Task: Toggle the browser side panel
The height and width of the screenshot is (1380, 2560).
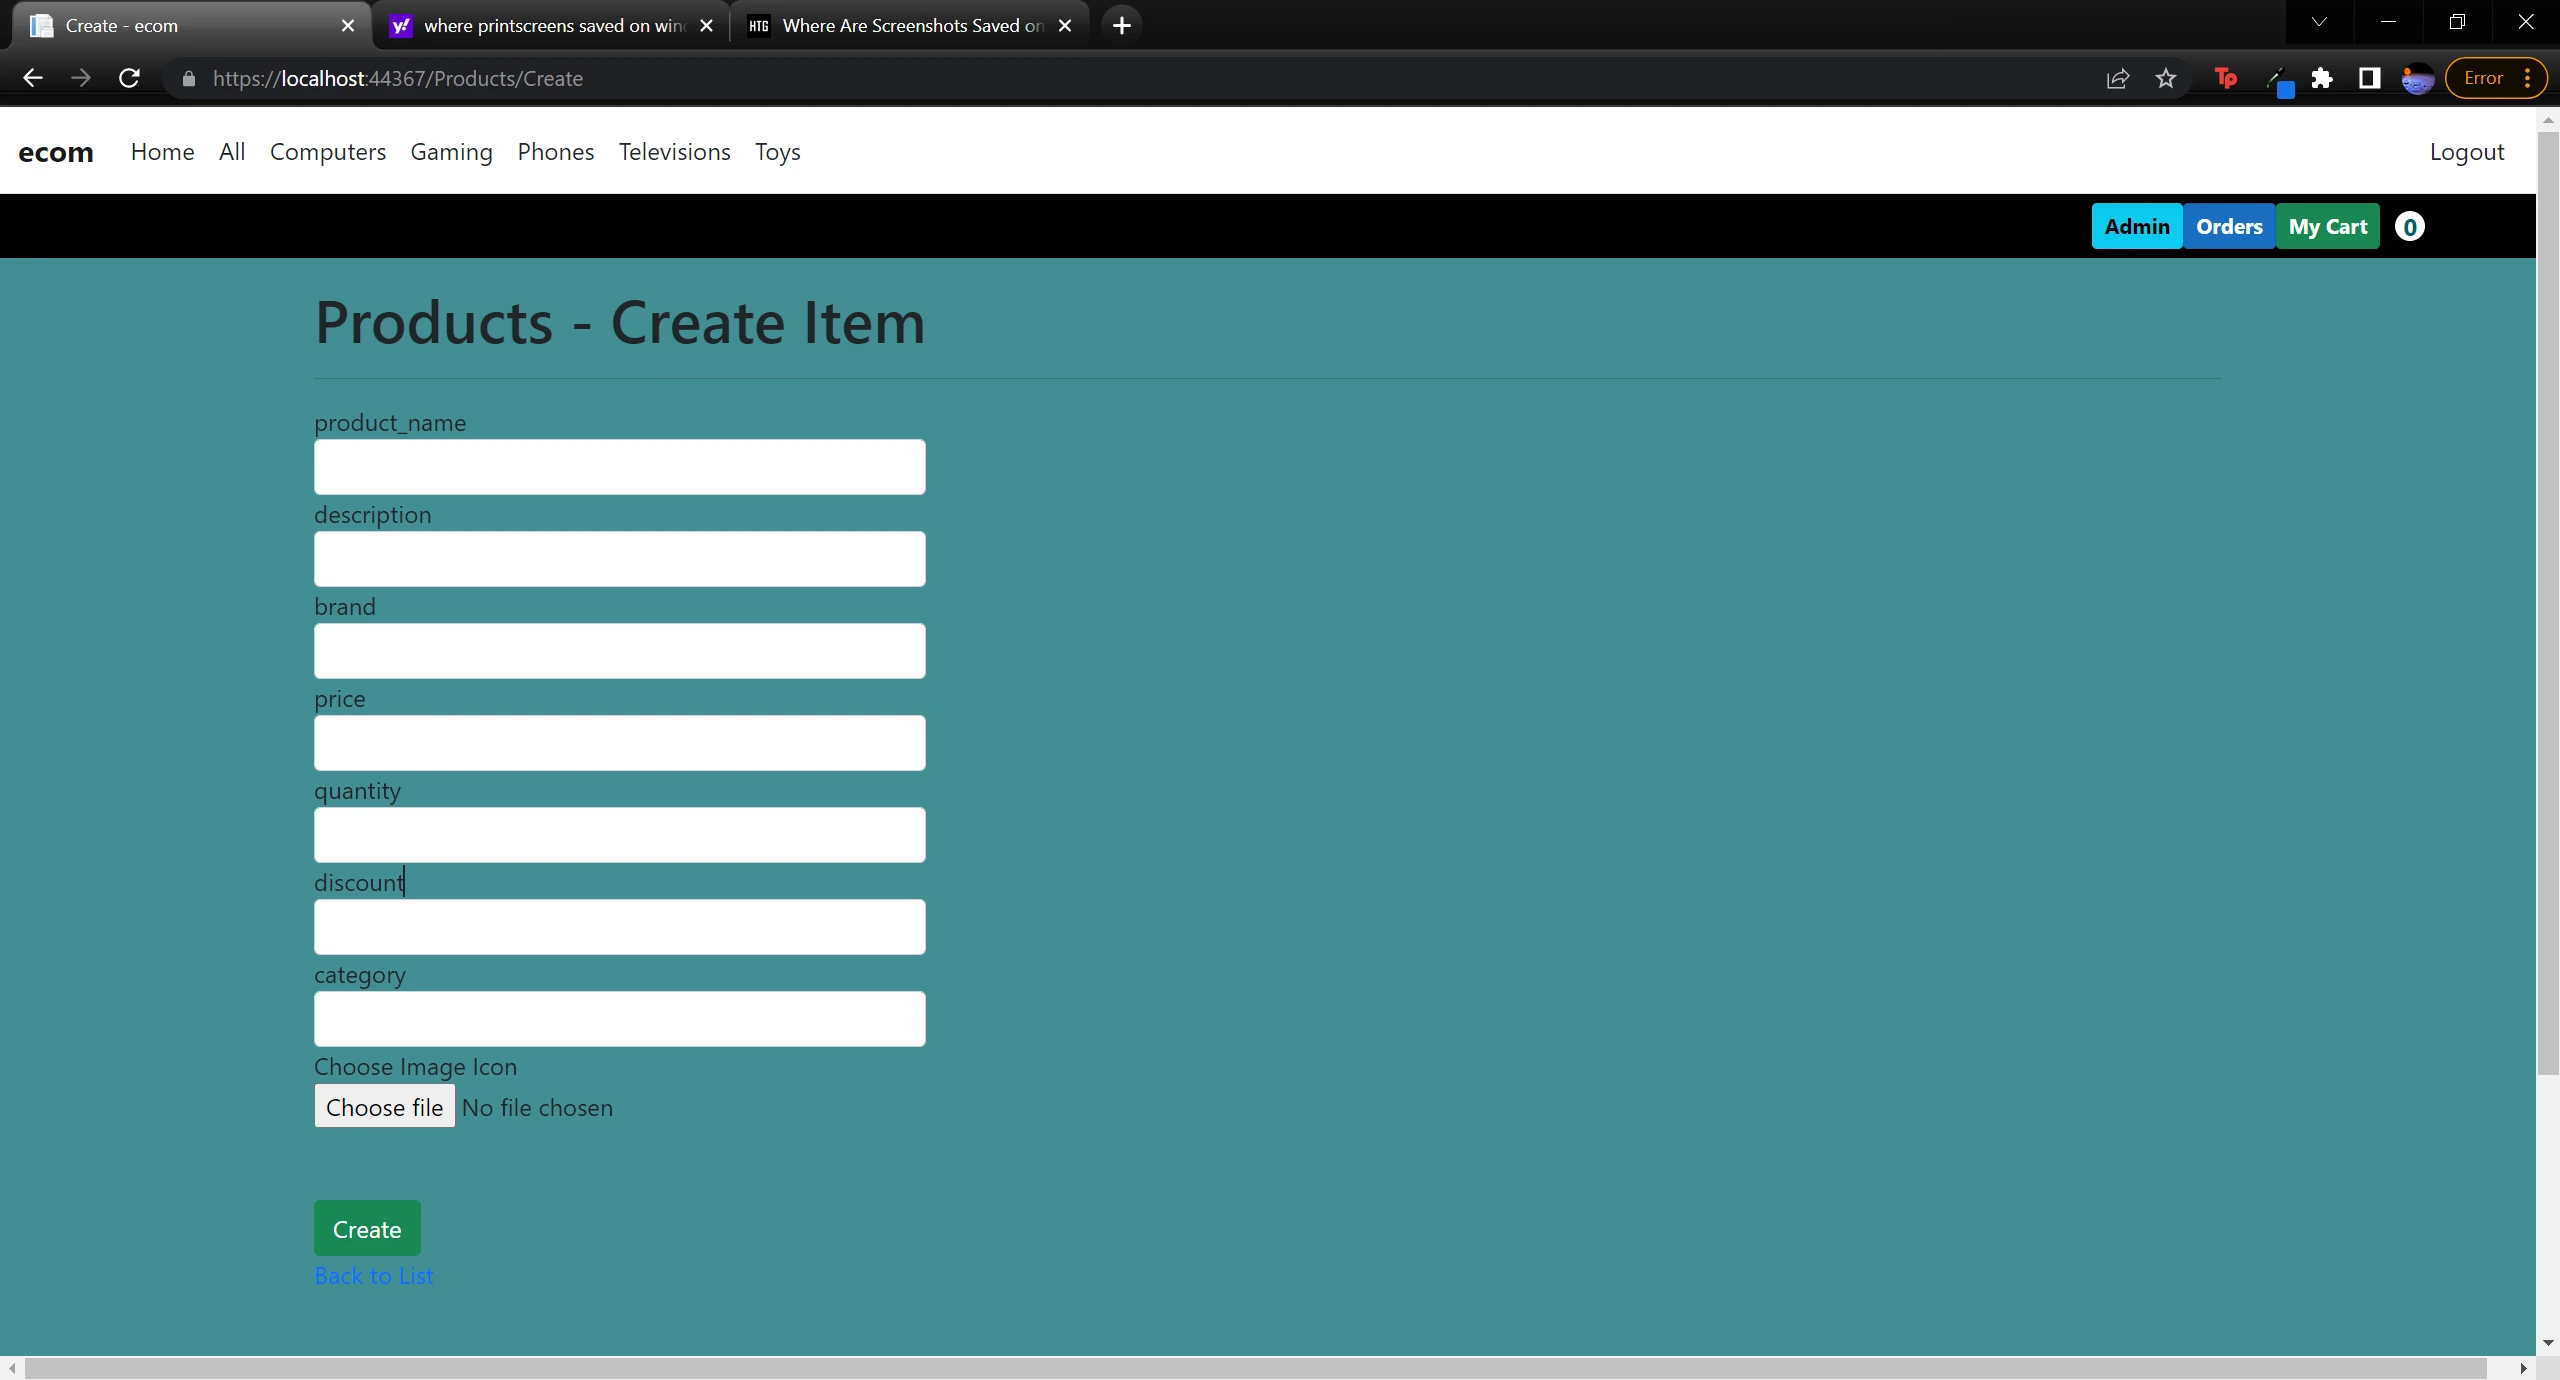Action: pos(2369,78)
